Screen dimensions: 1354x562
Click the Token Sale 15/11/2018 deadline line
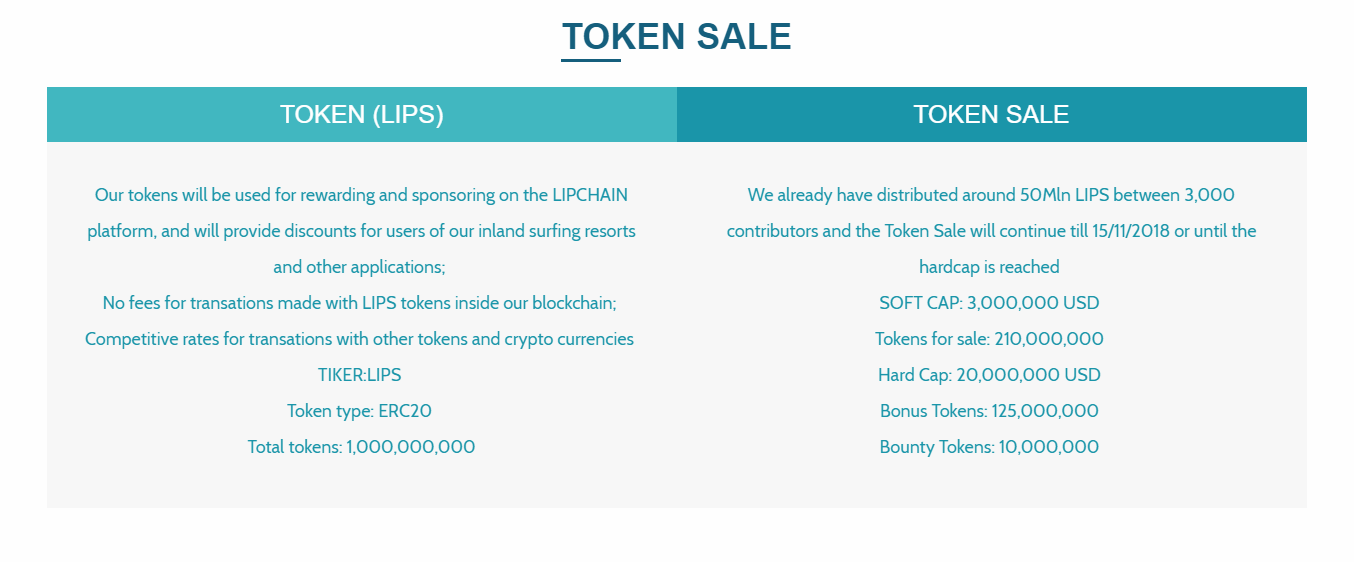point(991,231)
